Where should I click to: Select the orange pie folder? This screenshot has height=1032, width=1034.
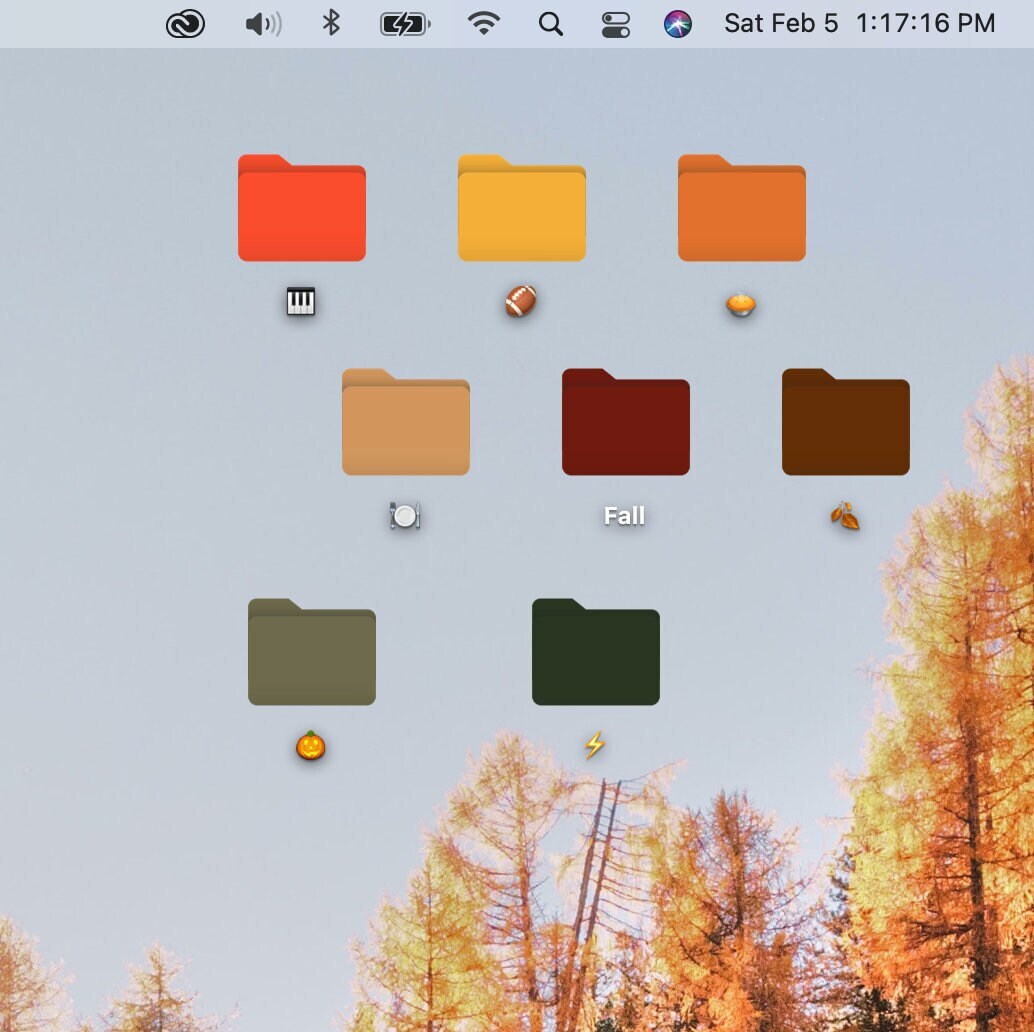[x=741, y=207]
